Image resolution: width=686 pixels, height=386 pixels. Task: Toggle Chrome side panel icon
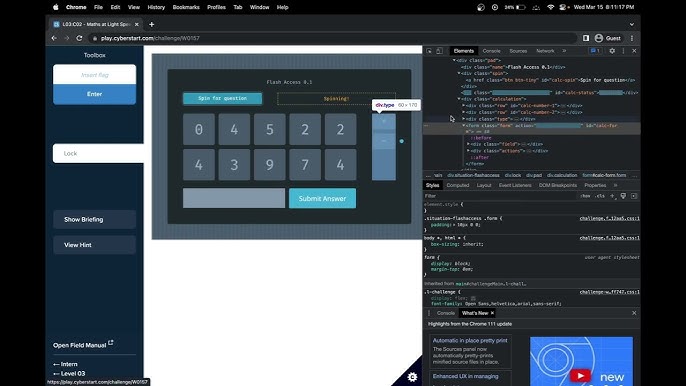(586, 38)
